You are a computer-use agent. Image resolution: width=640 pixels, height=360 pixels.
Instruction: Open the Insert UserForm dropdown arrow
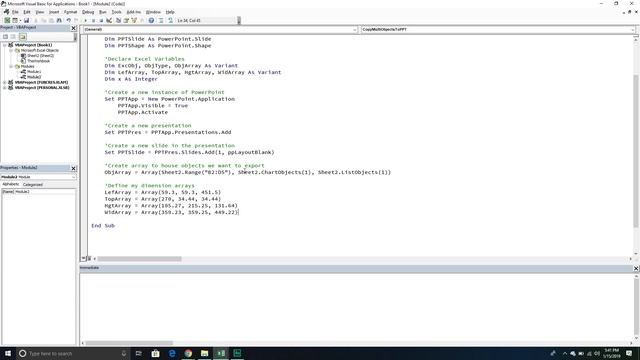20,20
